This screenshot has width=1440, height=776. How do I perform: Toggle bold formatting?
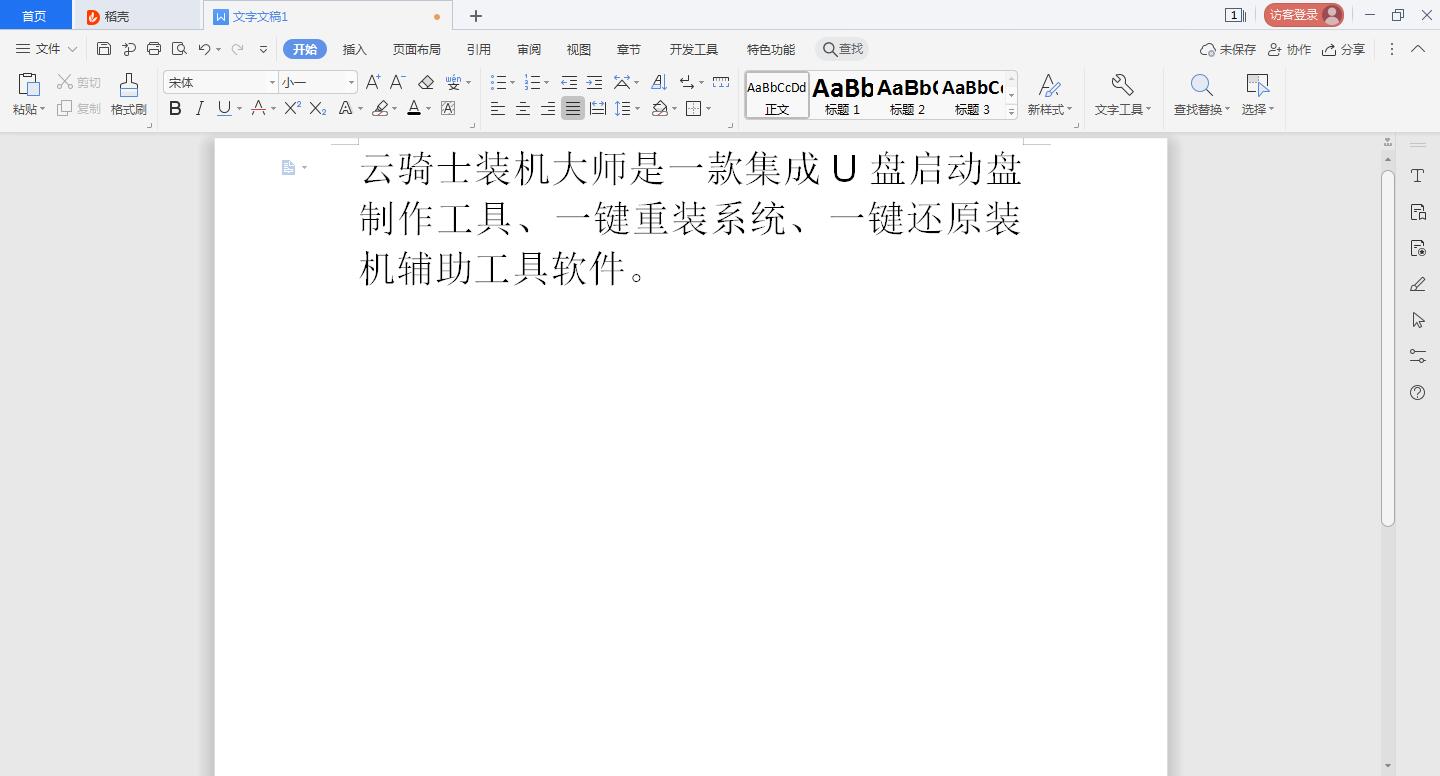175,108
